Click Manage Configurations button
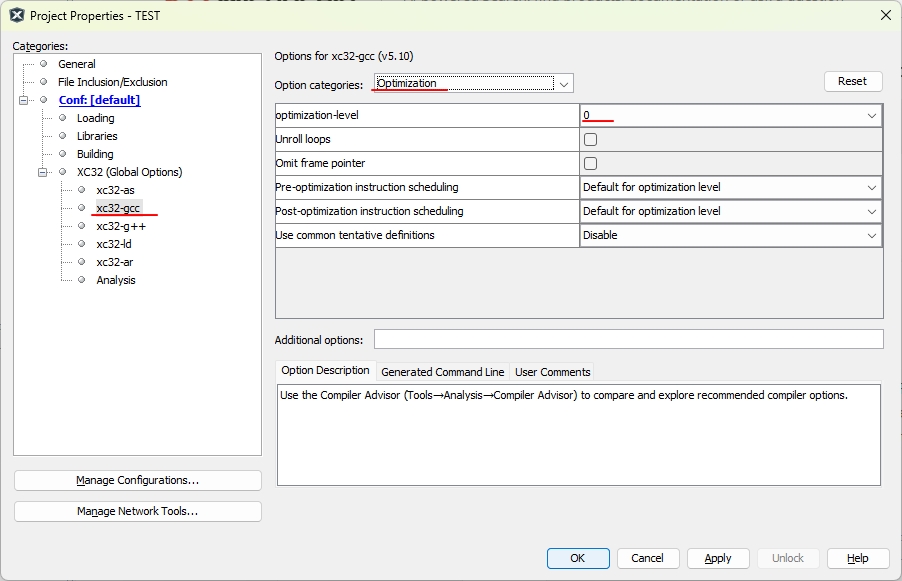 point(137,480)
